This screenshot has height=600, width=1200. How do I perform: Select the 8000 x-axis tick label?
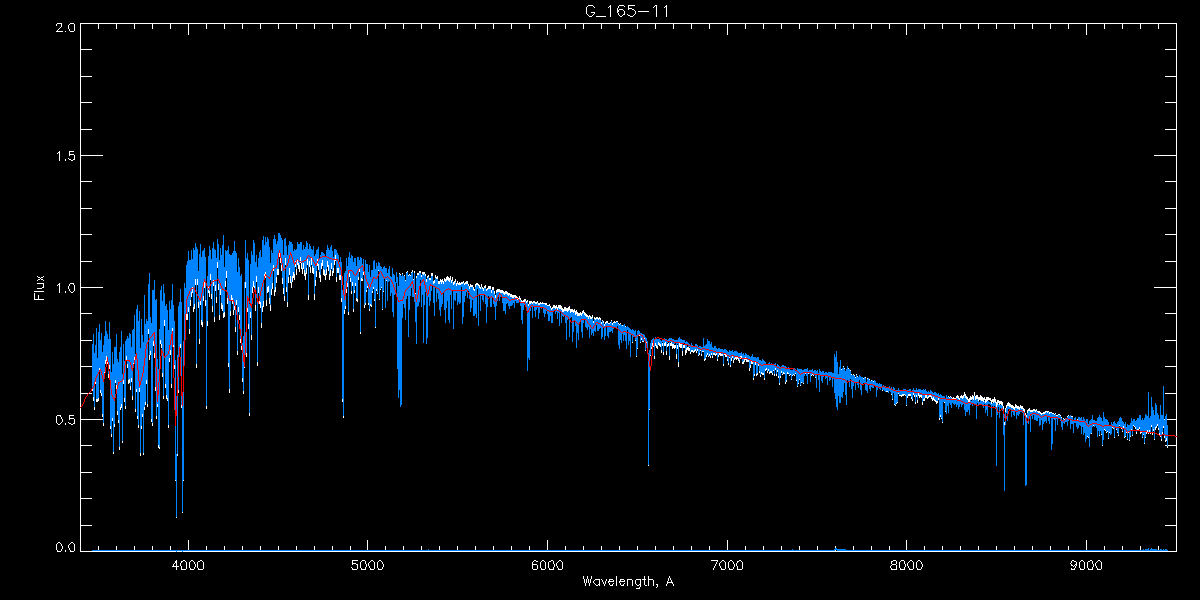click(906, 564)
